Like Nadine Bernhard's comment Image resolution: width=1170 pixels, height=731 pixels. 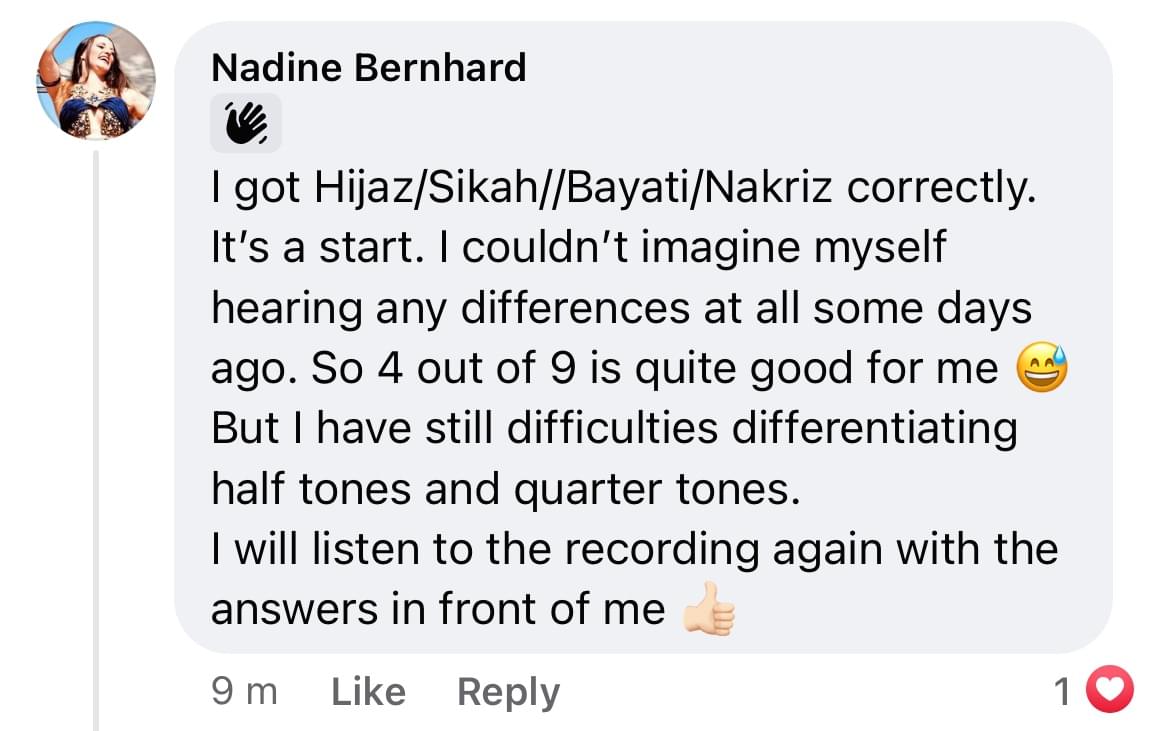tap(369, 691)
